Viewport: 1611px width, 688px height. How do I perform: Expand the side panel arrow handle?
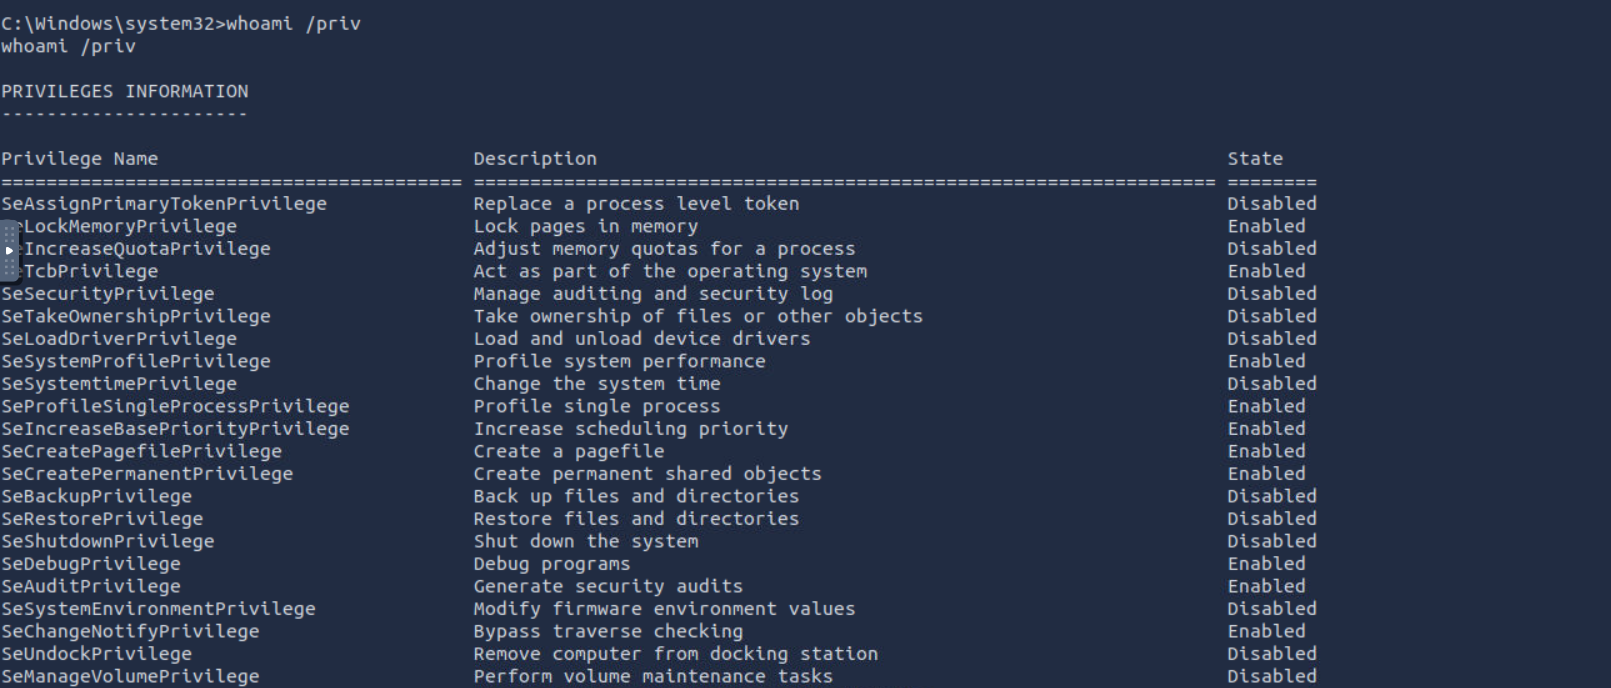[9, 250]
